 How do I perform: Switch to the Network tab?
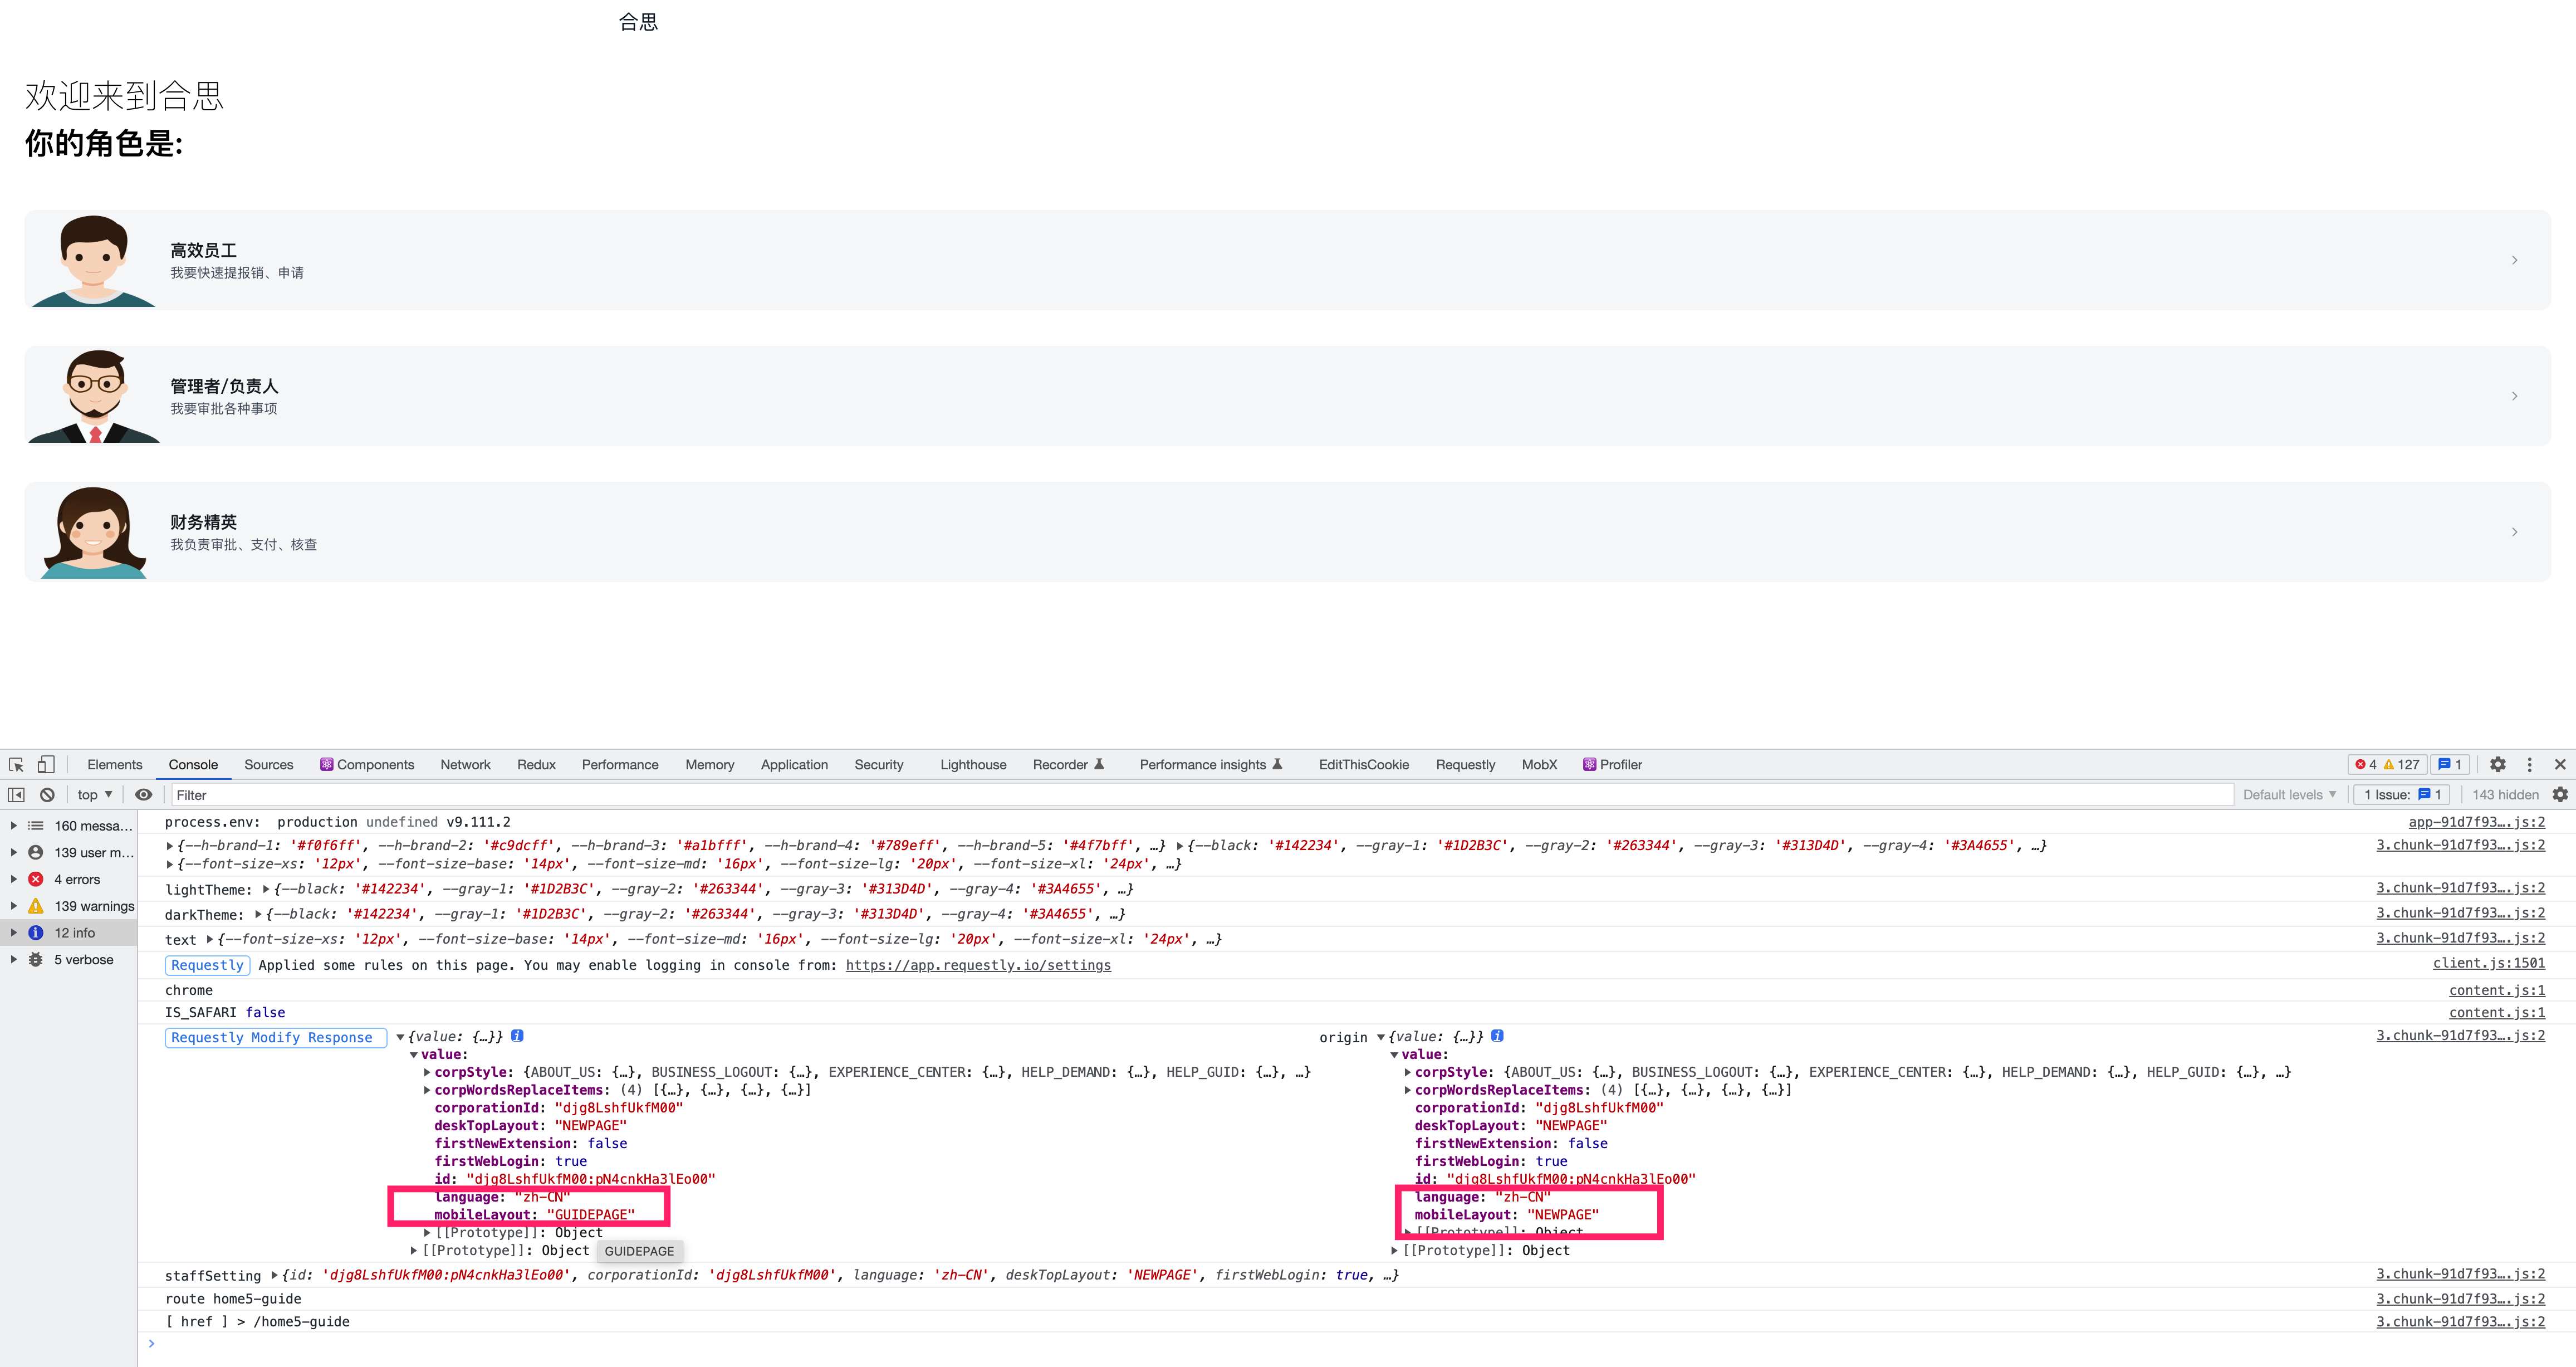tap(465, 765)
